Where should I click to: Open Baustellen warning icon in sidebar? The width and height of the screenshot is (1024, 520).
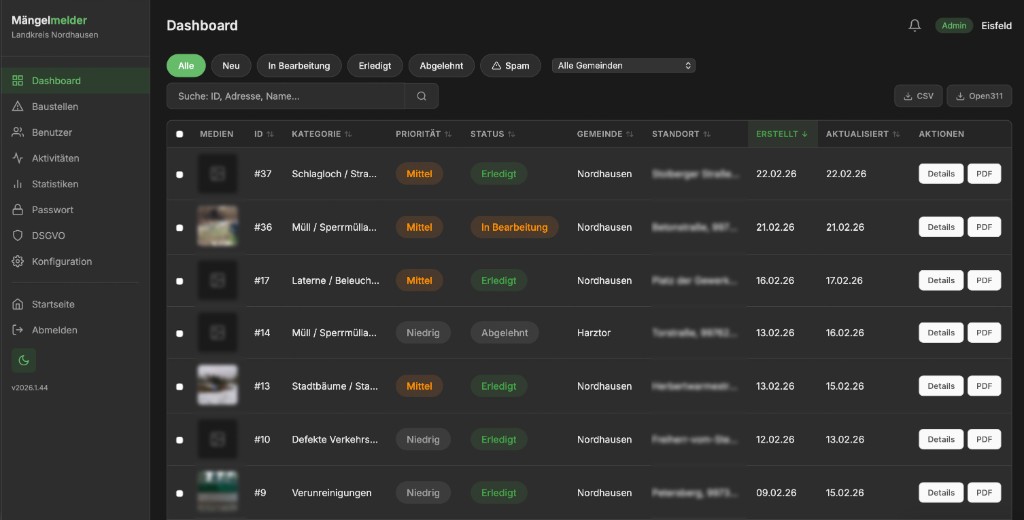pos(18,107)
